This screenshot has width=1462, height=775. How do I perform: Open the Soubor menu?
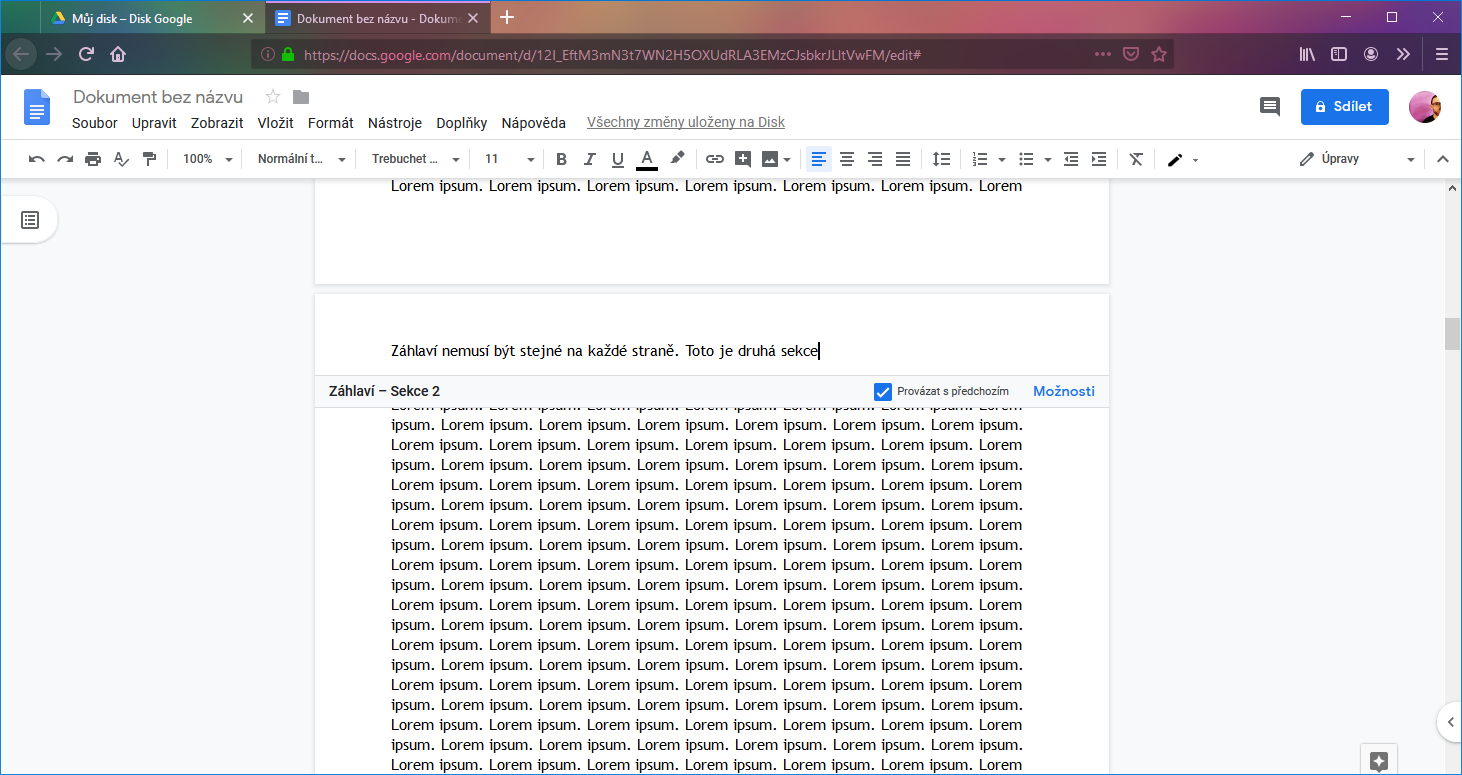tap(95, 123)
